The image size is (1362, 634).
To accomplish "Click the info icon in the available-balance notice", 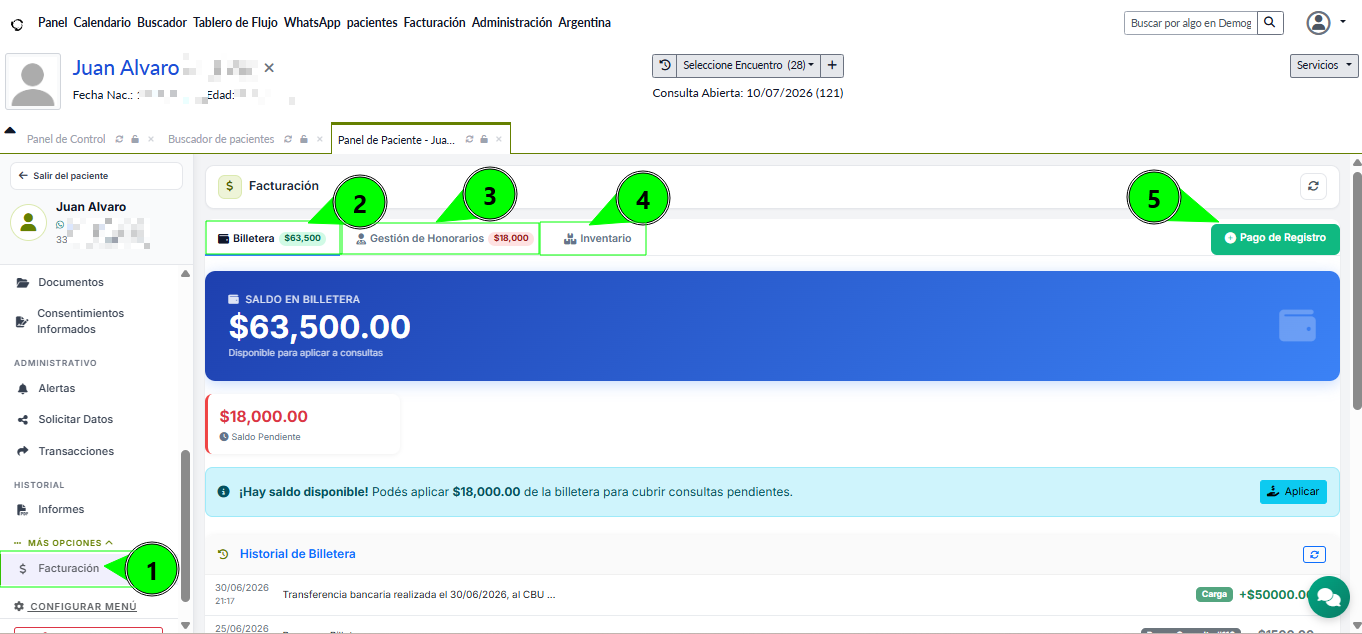I will point(223,492).
